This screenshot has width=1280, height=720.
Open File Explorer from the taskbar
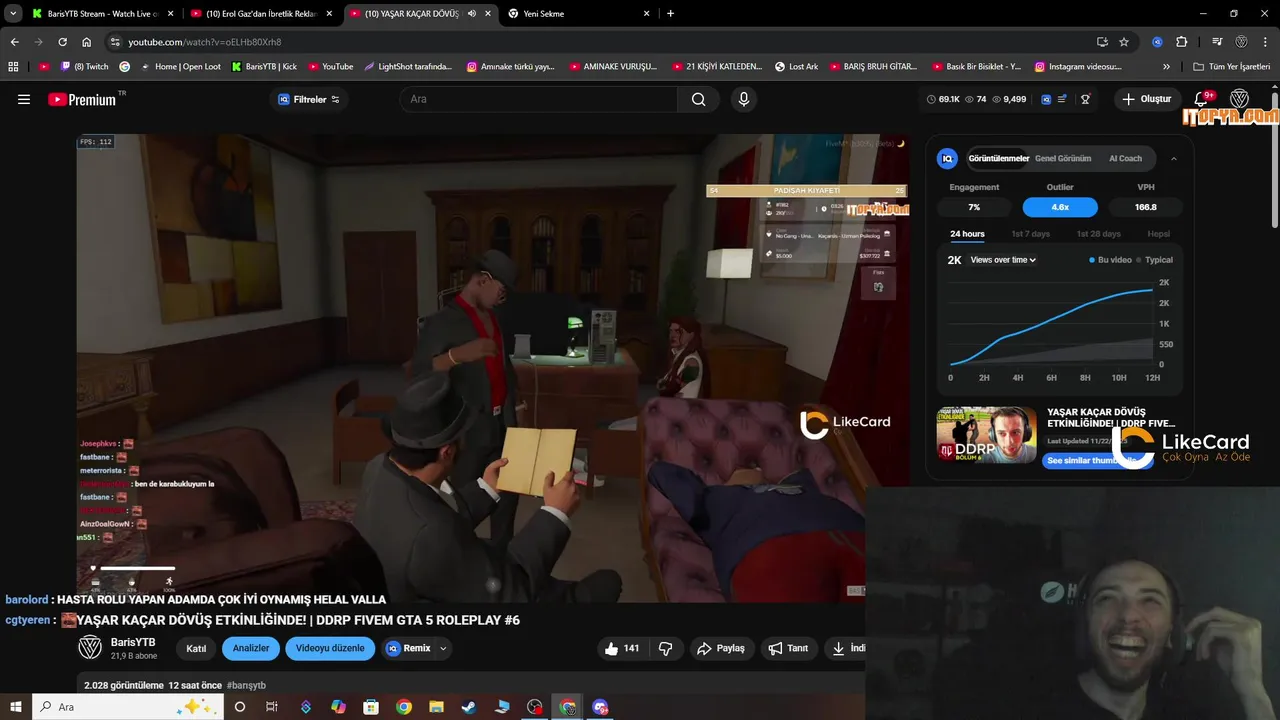(x=437, y=707)
